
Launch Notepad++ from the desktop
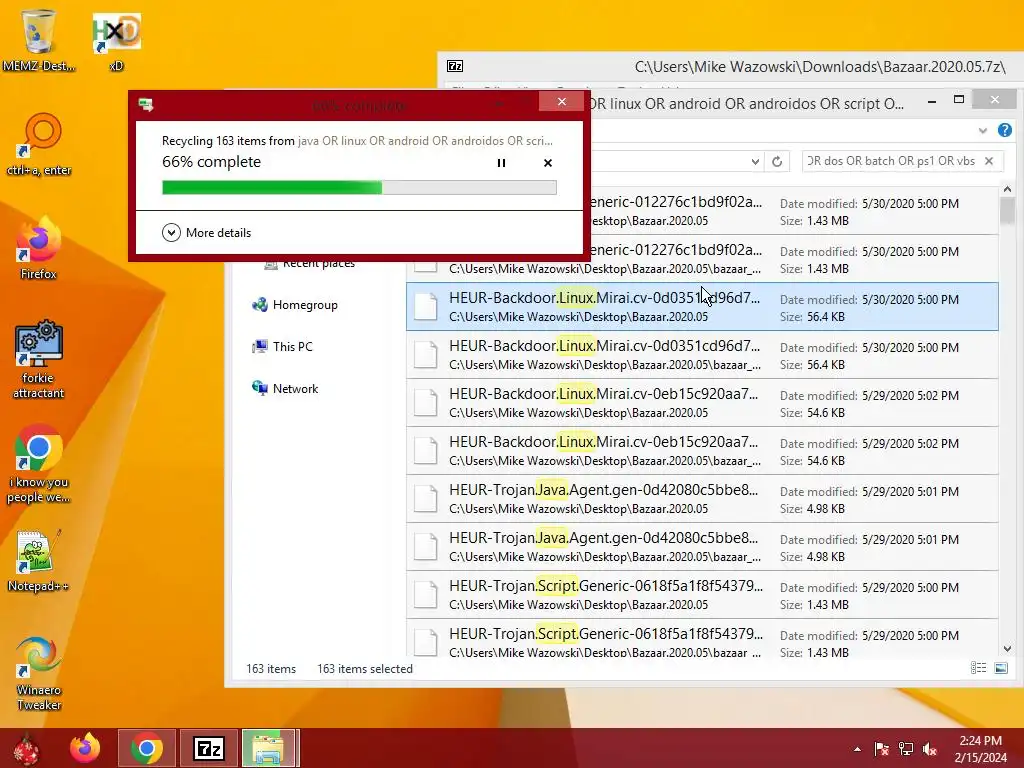coord(39,560)
